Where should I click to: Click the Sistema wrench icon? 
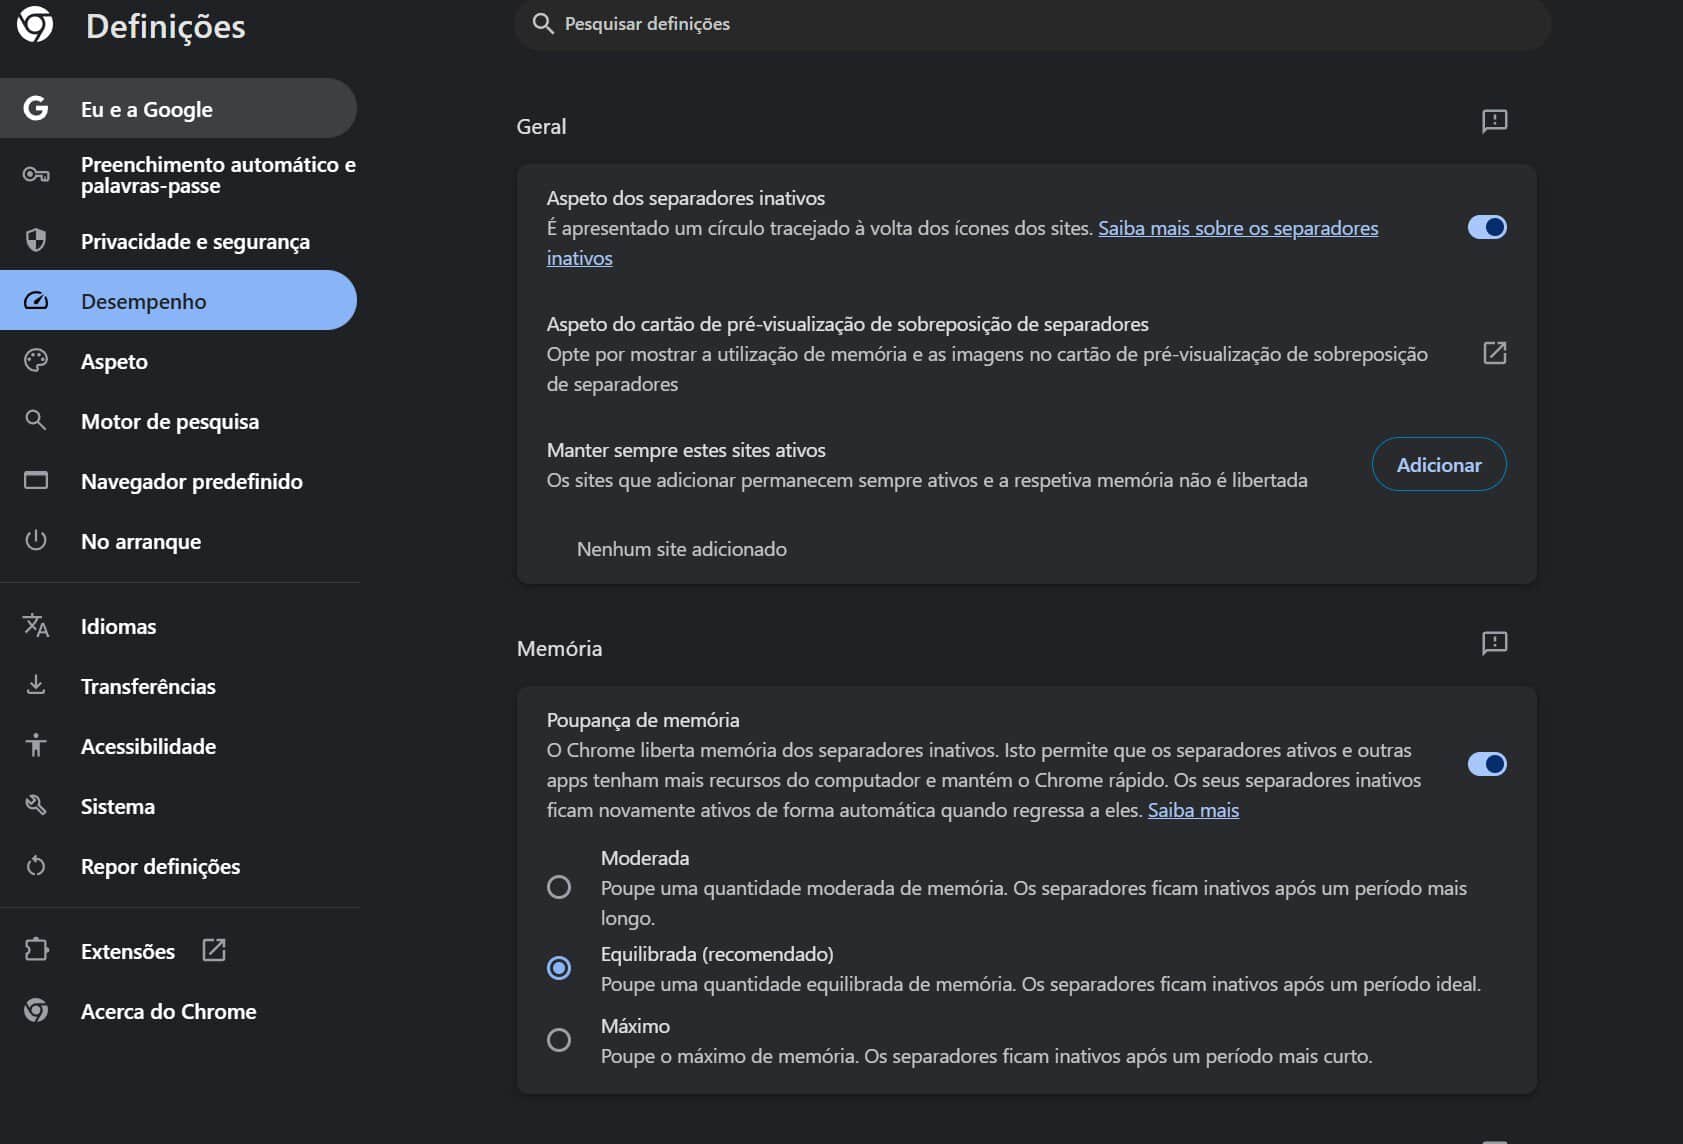36,805
